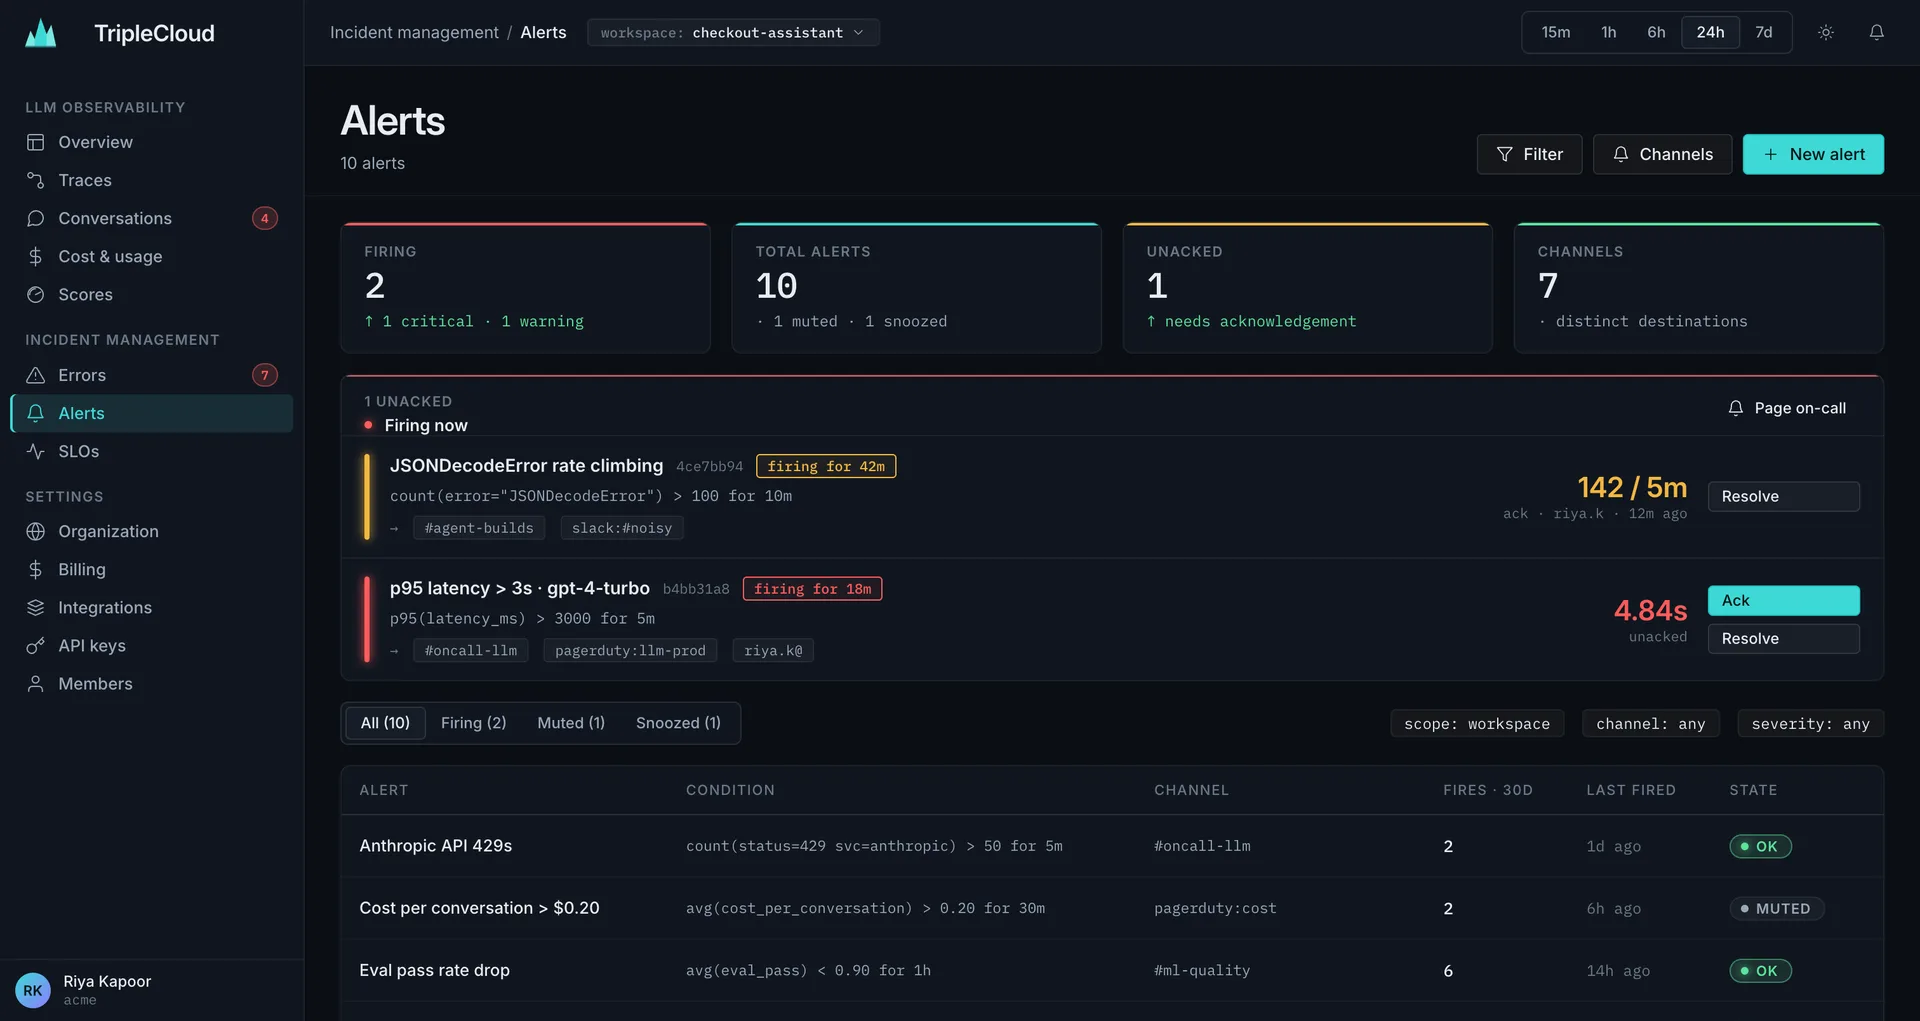
Task: Ack the p95 latency alert
Action: tap(1783, 600)
